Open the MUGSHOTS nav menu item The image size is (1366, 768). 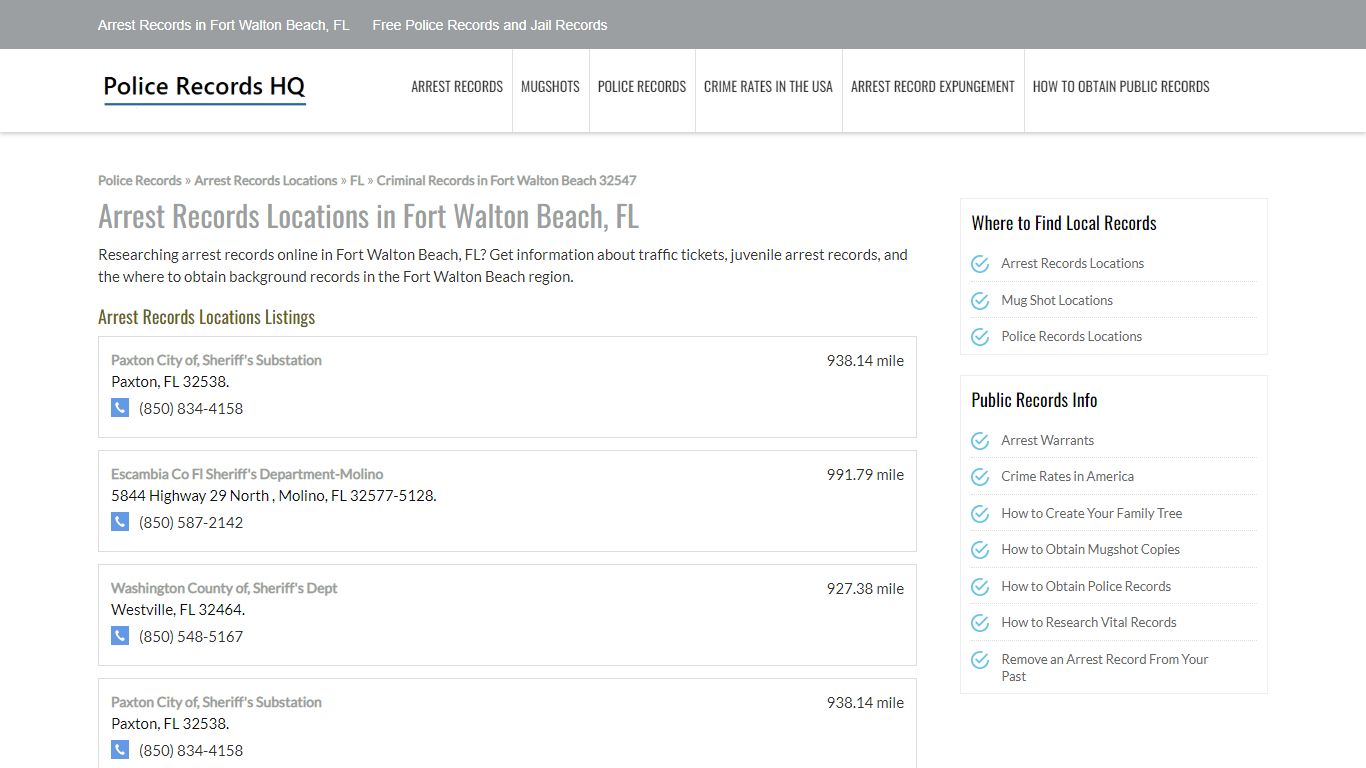coord(550,87)
